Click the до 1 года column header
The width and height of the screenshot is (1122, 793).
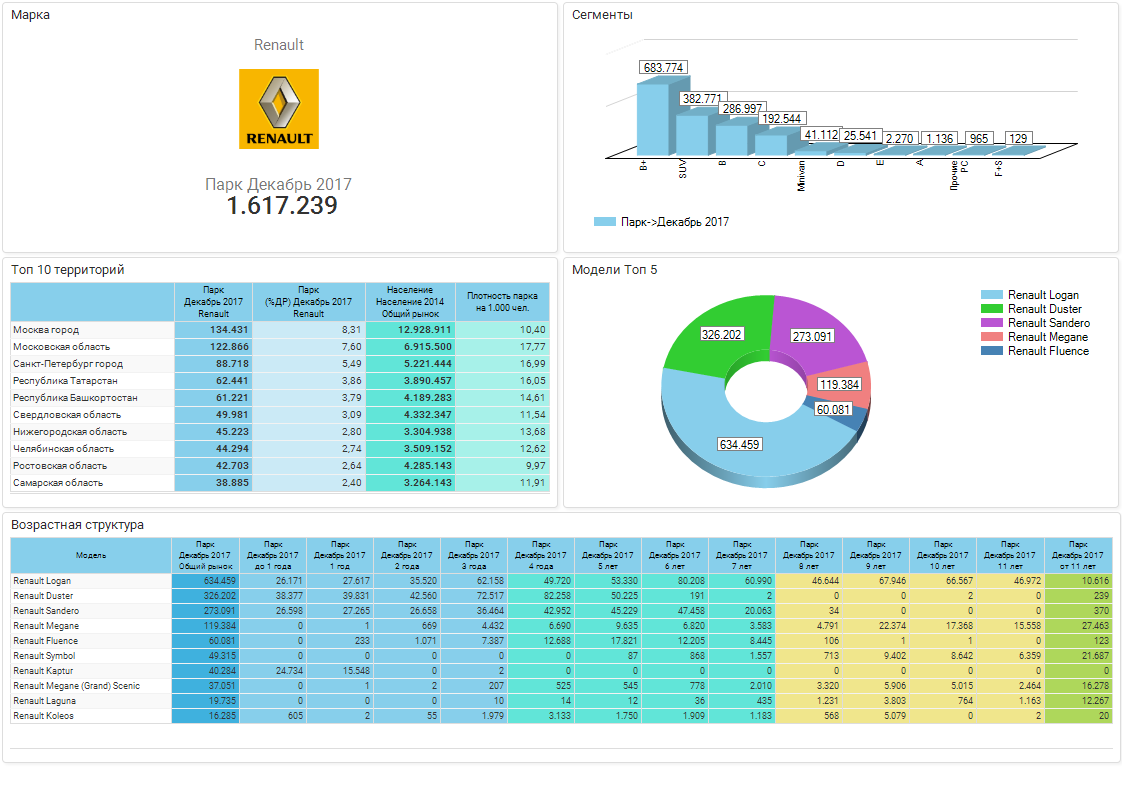(273, 555)
